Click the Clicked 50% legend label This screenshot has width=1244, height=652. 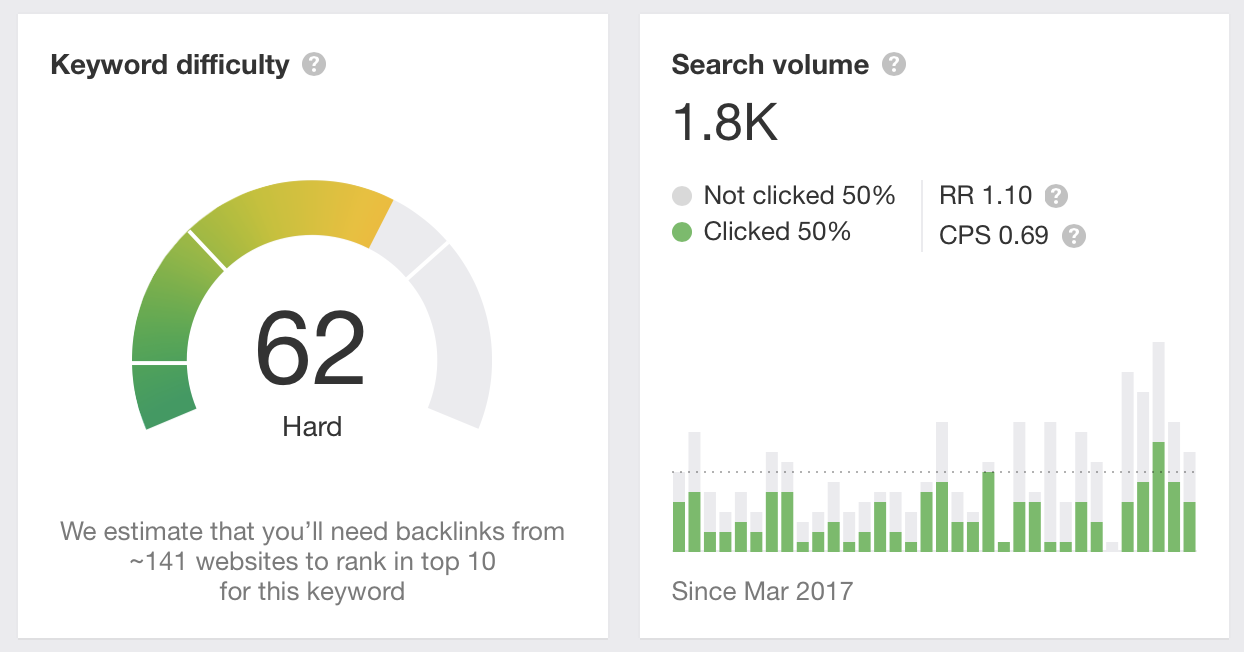tap(777, 232)
